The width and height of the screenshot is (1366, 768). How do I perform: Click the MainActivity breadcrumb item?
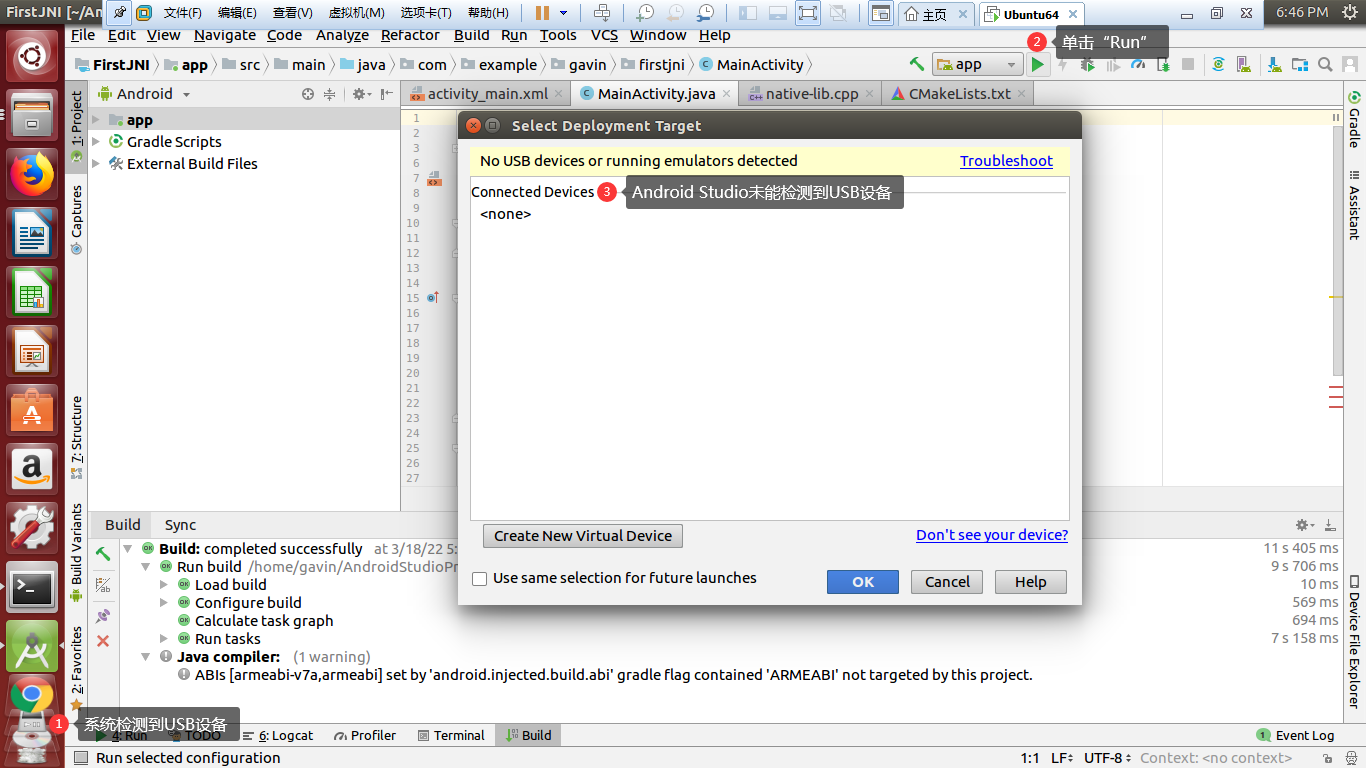pyautogui.click(x=752, y=64)
